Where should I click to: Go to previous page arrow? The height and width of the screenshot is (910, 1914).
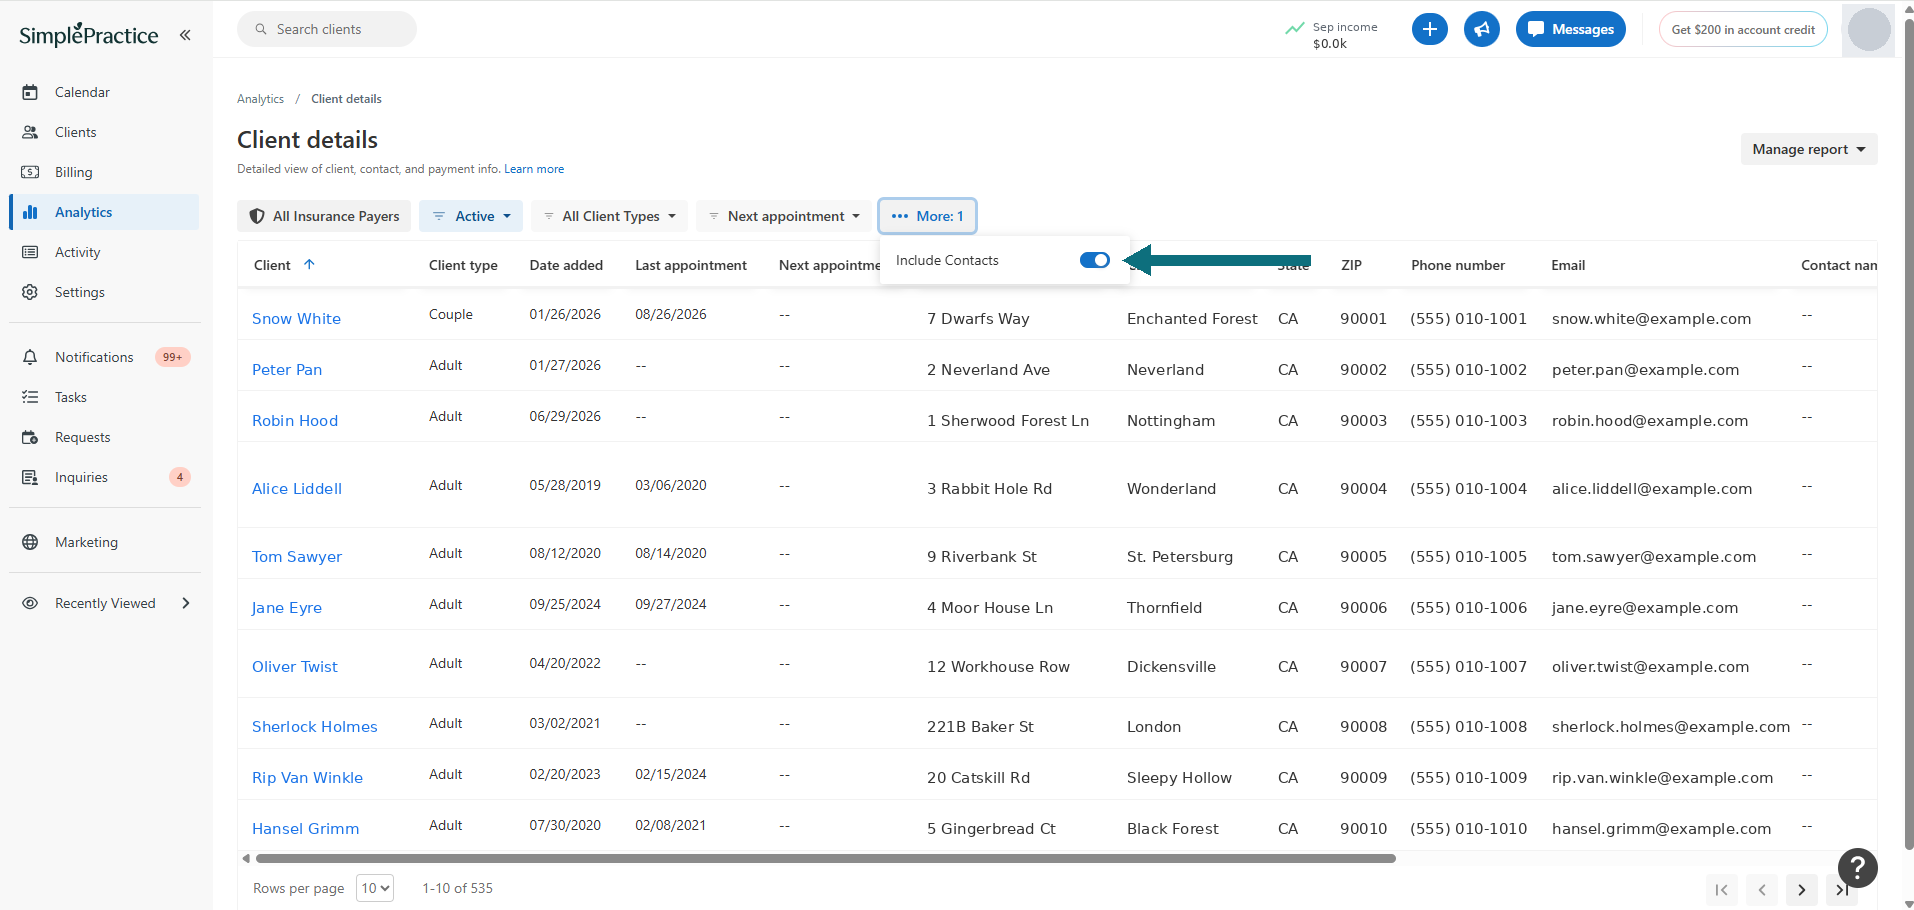click(1761, 890)
